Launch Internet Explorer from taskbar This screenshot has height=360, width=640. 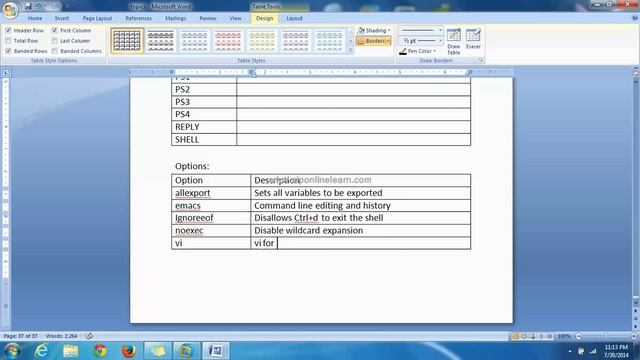click(x=41, y=351)
